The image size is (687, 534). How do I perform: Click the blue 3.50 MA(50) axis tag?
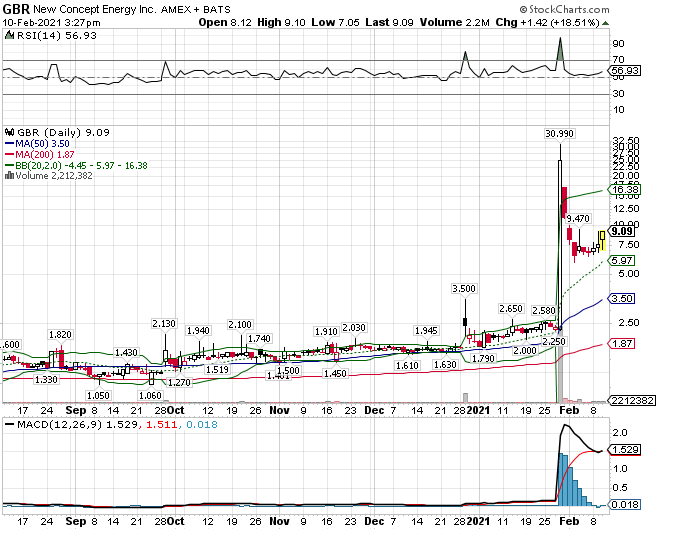coord(622,298)
